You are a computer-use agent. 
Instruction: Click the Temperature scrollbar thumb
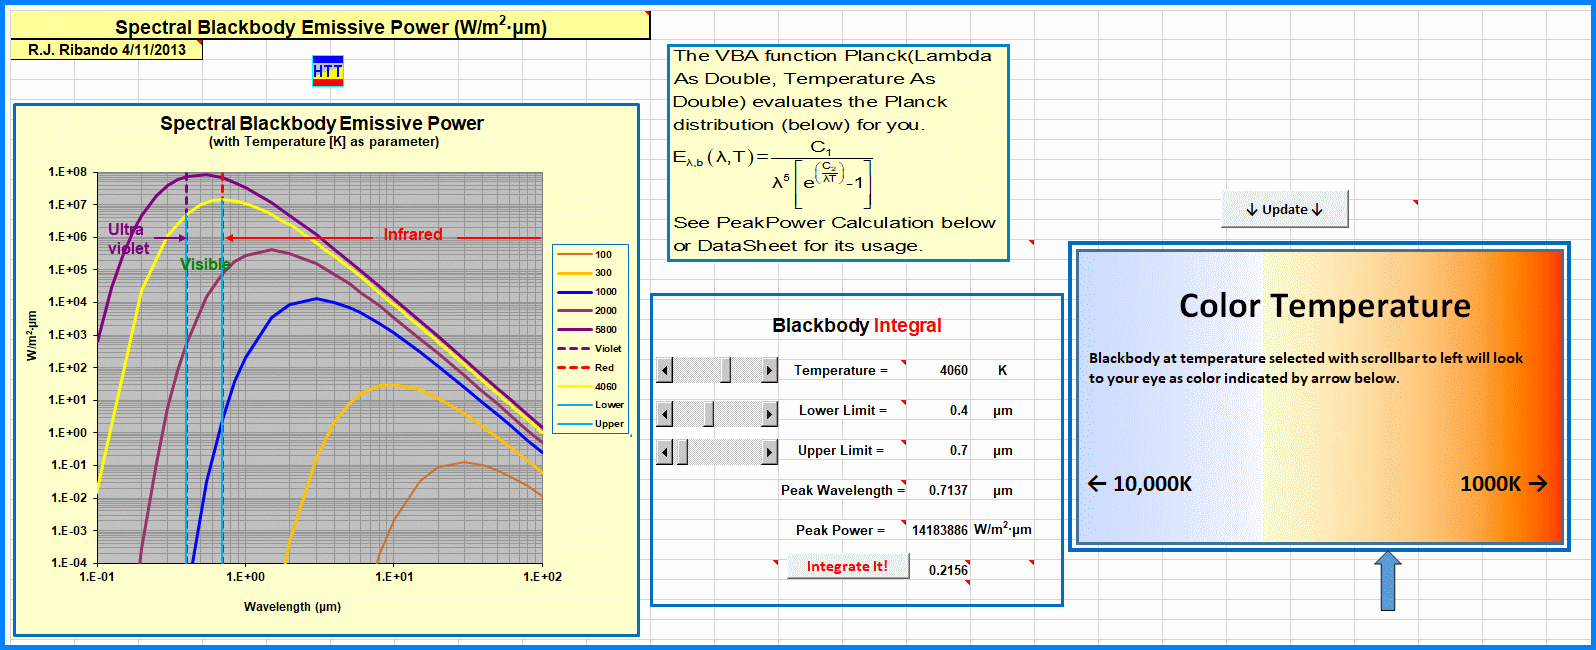(x=726, y=371)
